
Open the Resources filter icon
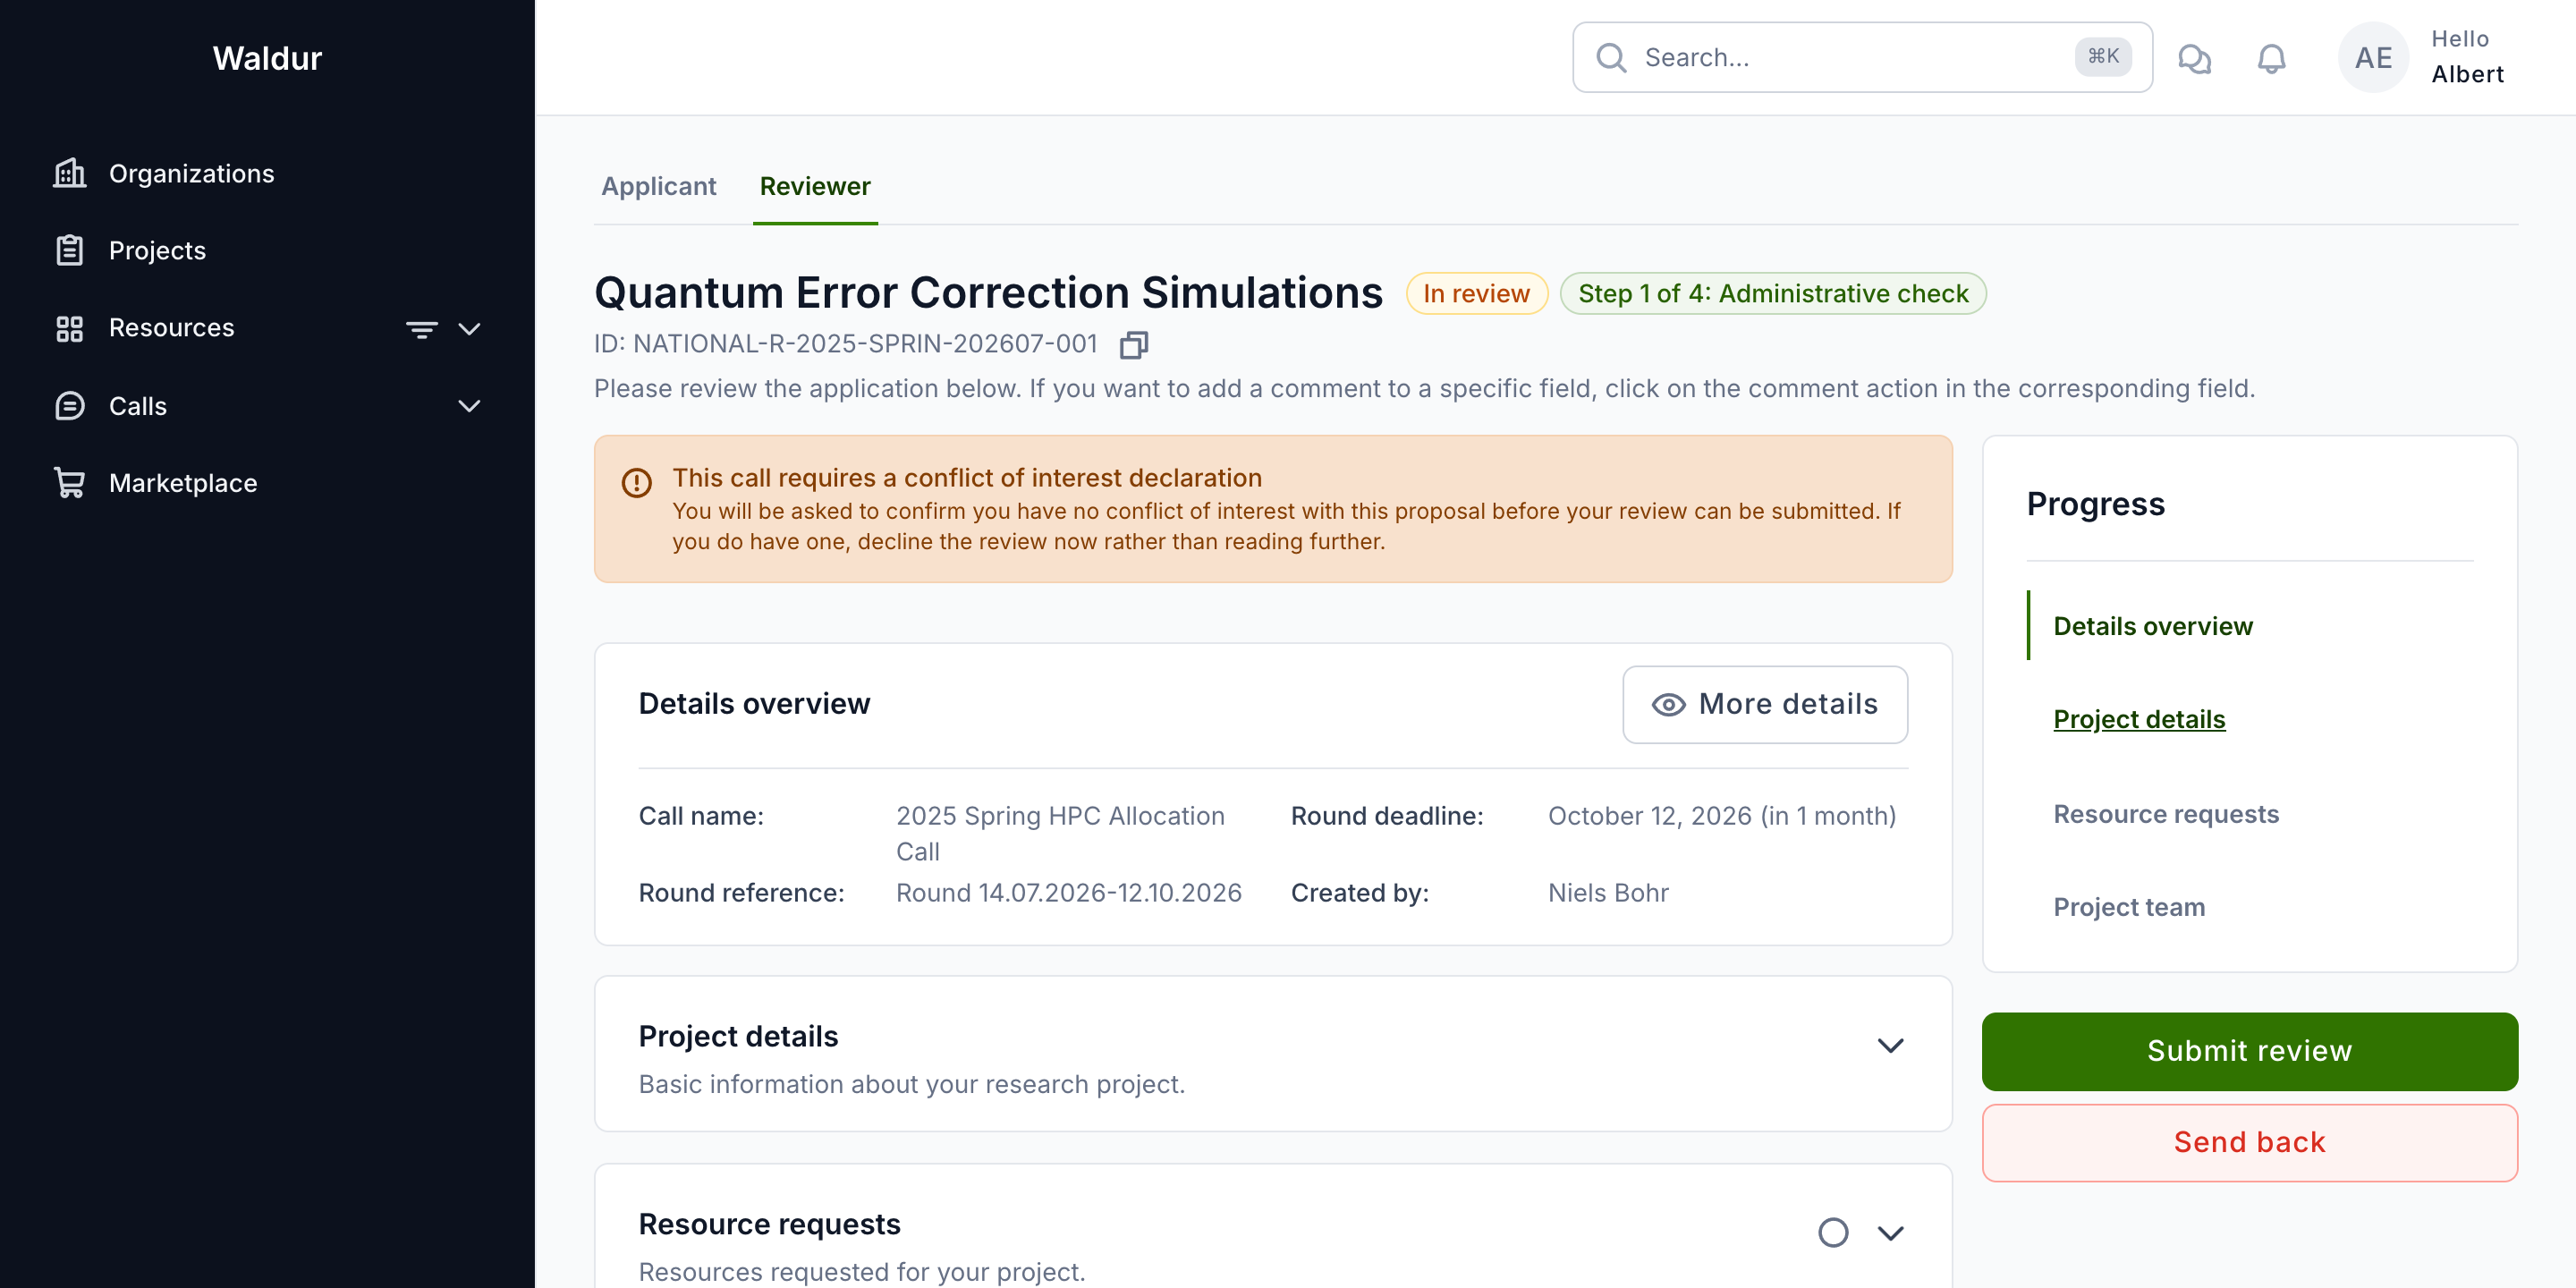421,328
